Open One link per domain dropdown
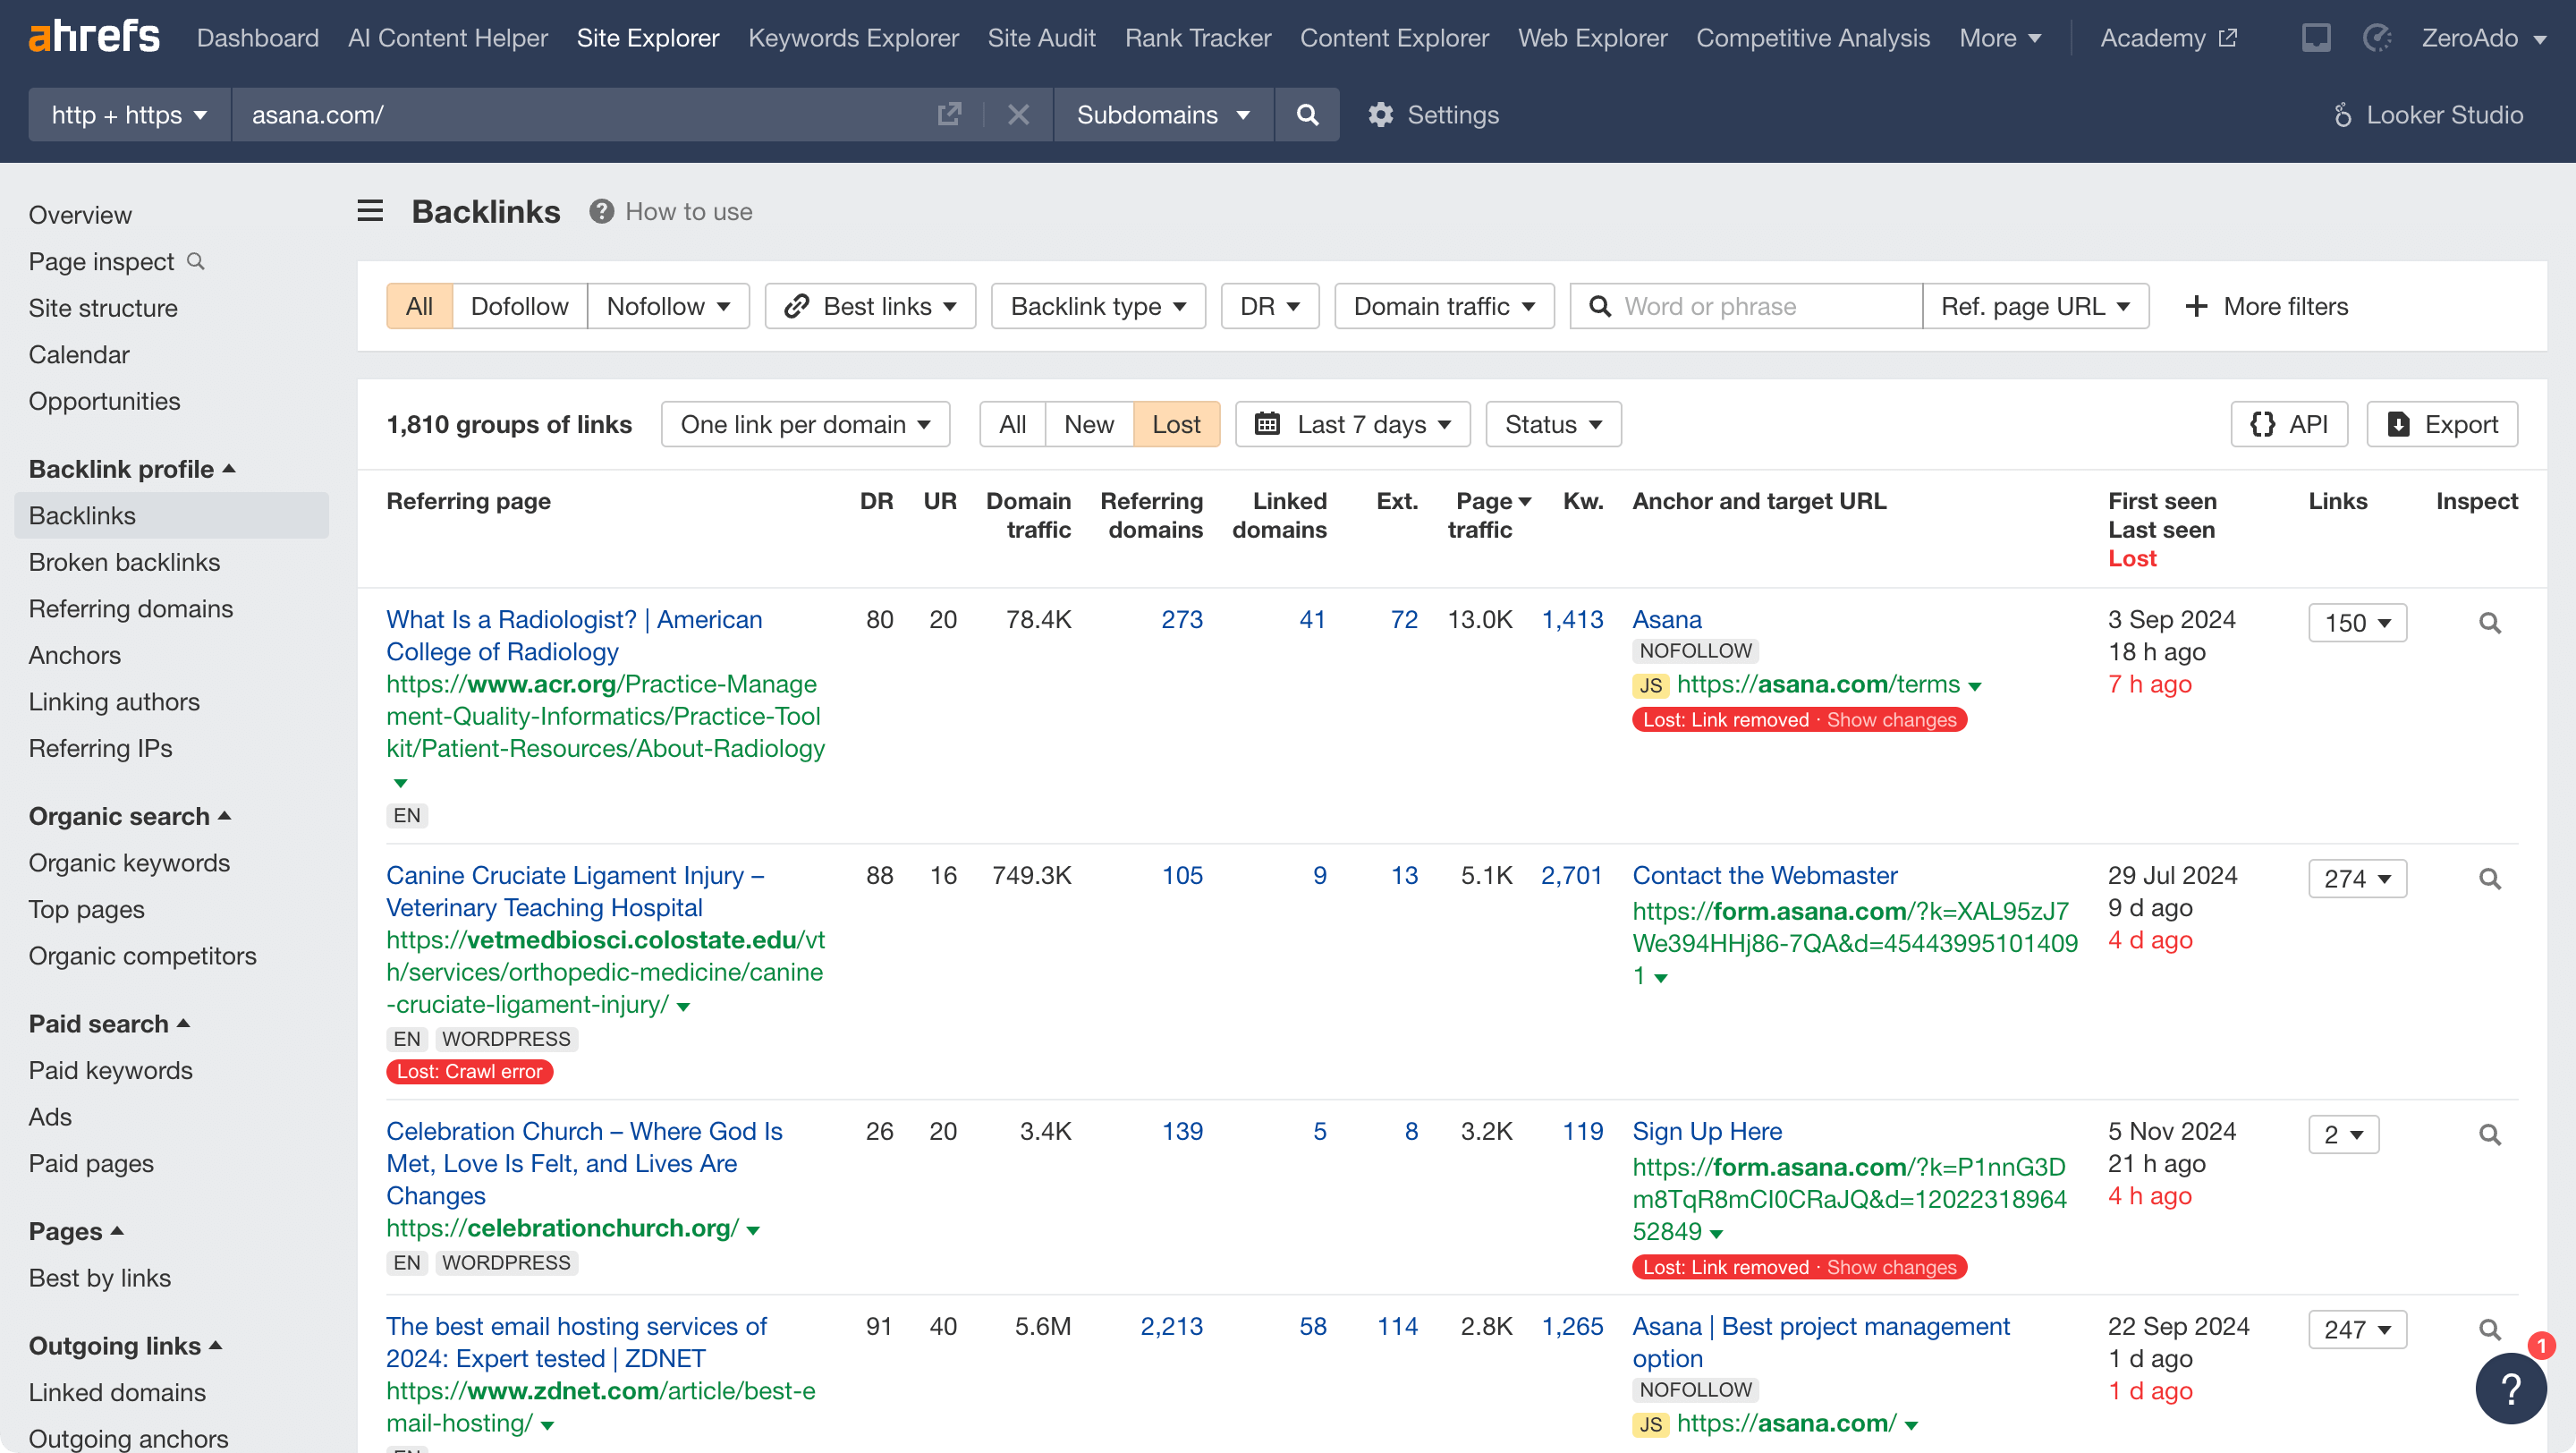The height and width of the screenshot is (1453, 2576). tap(805, 424)
